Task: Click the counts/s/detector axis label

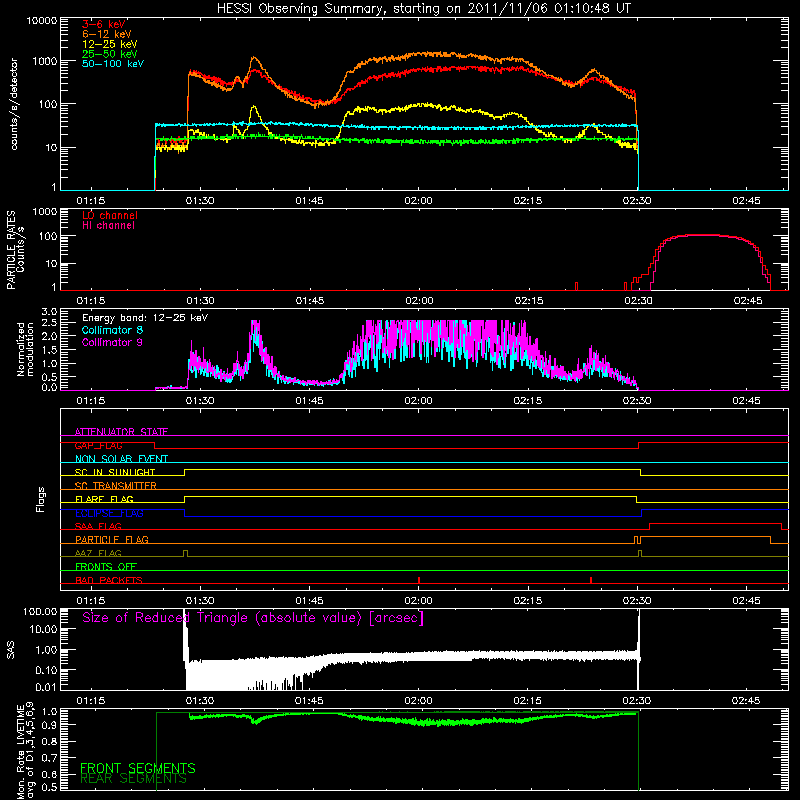Action: pyautogui.click(x=14, y=104)
